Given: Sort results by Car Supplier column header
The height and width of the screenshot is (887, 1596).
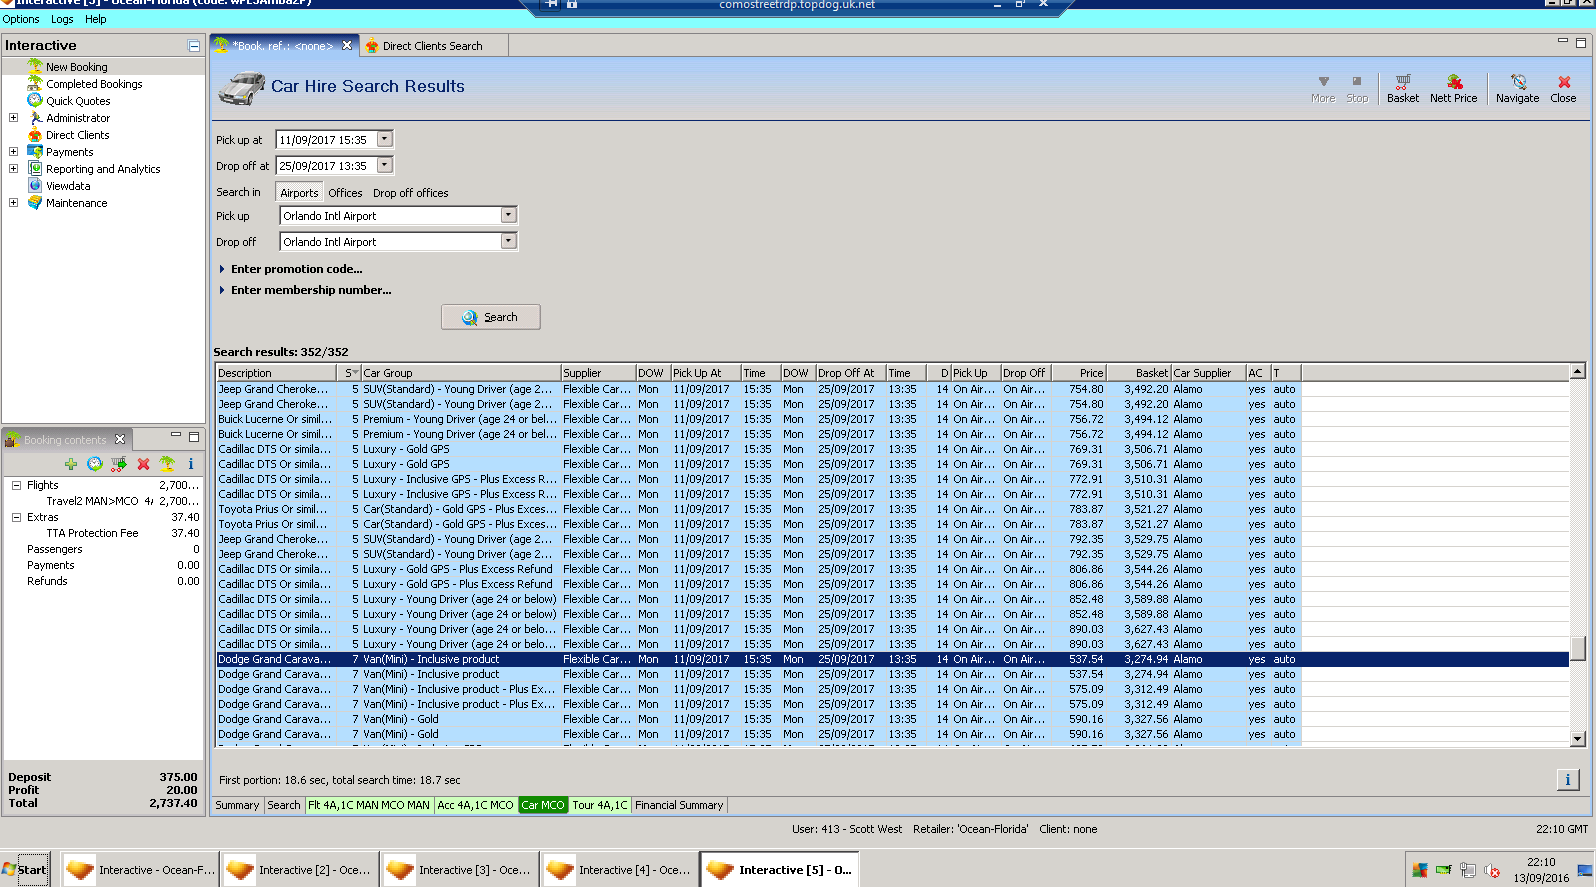Looking at the screenshot, I should (x=1208, y=373).
